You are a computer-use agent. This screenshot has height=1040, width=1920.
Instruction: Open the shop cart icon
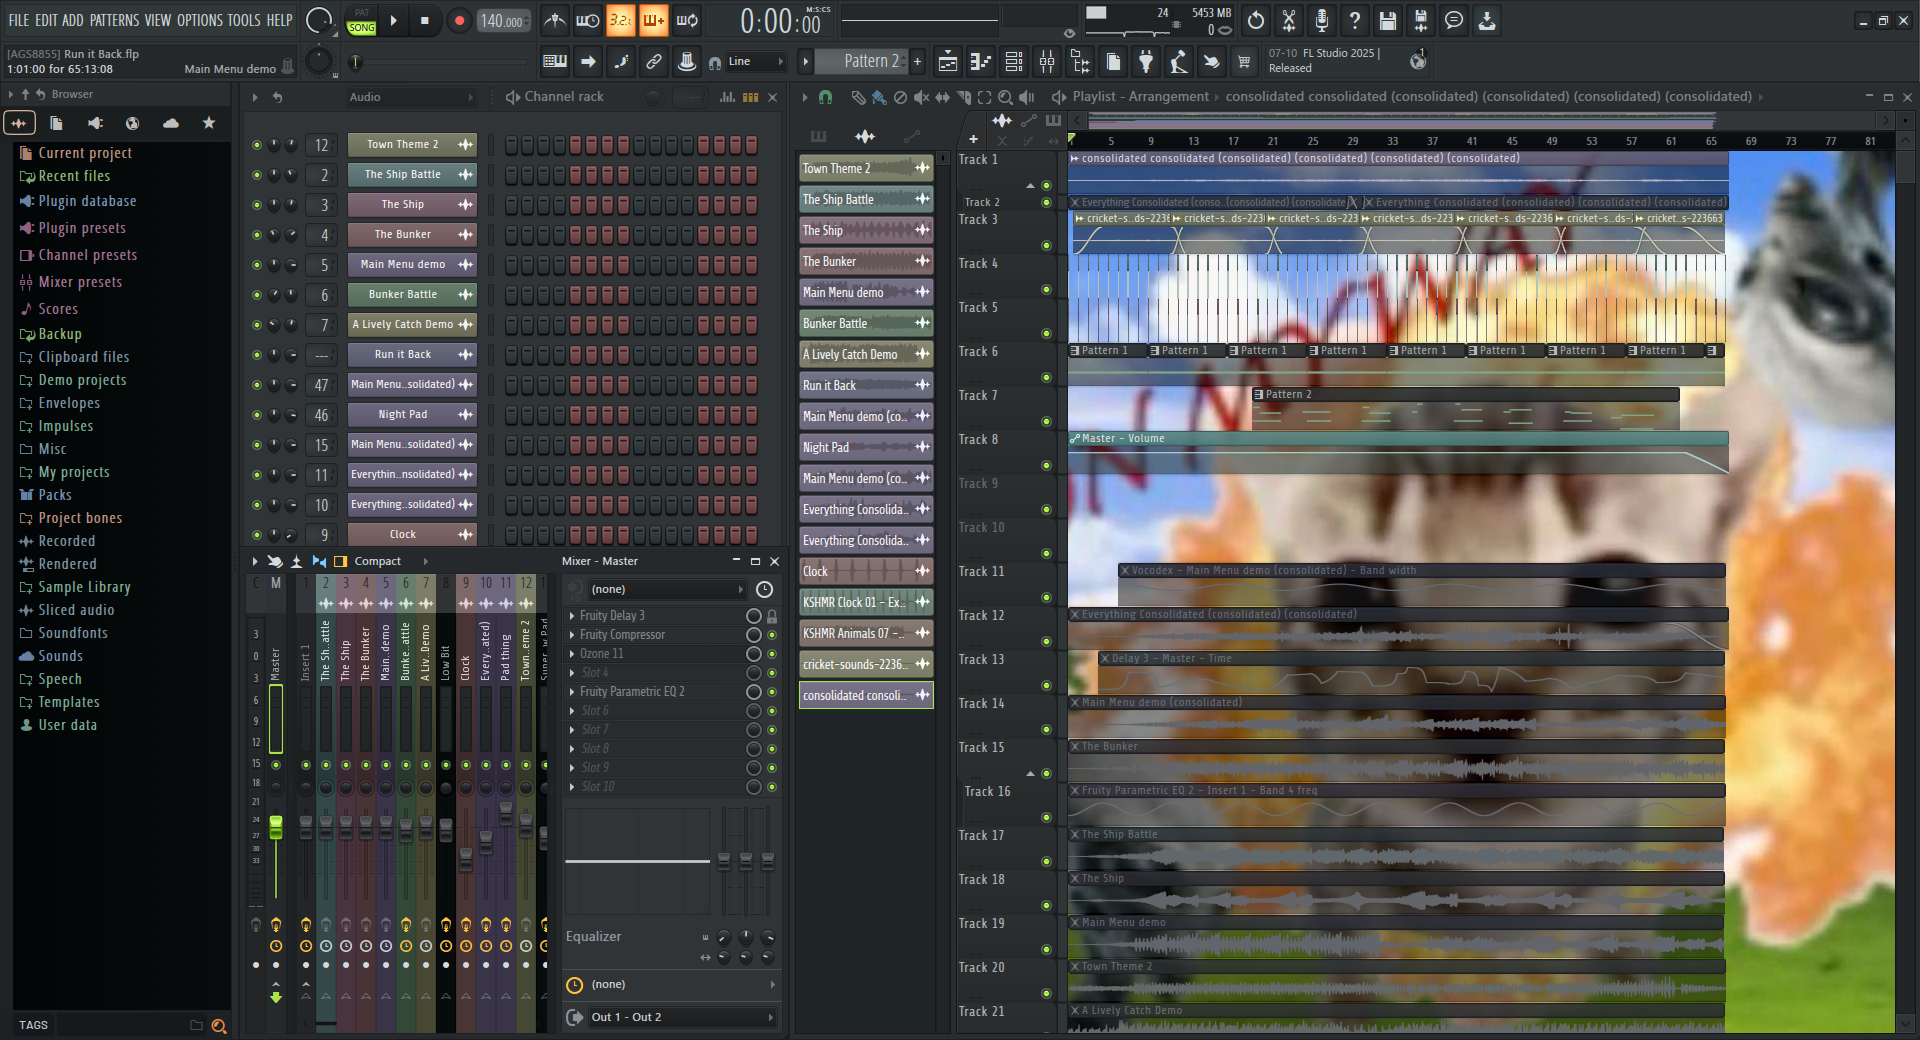coord(1244,62)
